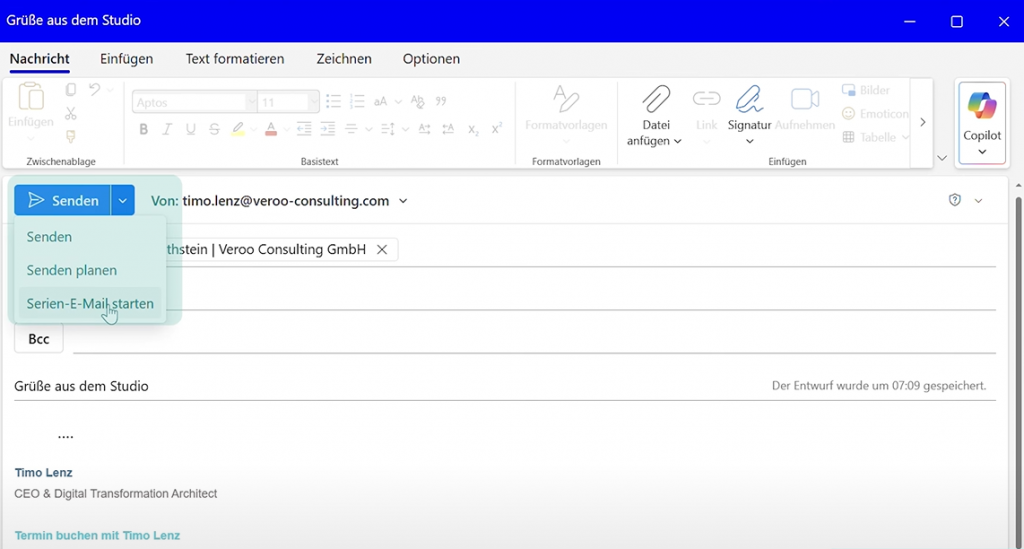Select Senden planen menu entry

click(89, 270)
